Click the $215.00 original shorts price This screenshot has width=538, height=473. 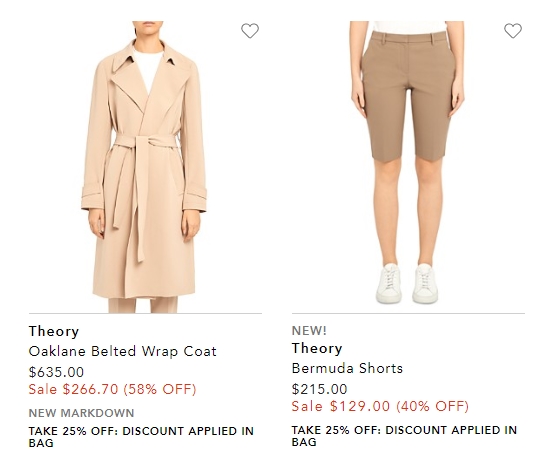(319, 389)
